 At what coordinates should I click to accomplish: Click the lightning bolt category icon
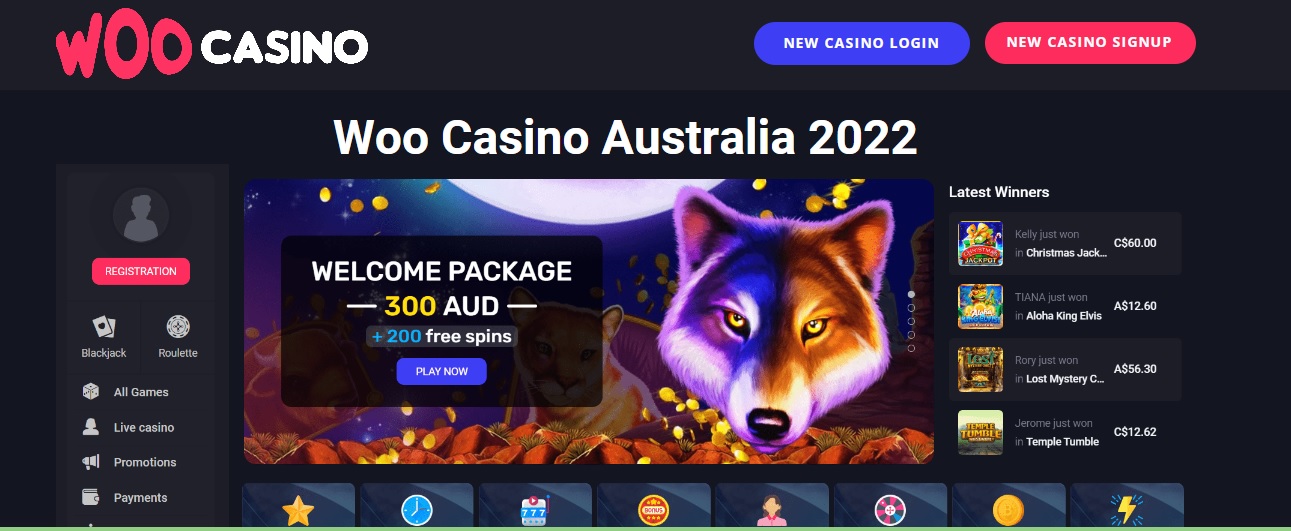coord(1126,510)
